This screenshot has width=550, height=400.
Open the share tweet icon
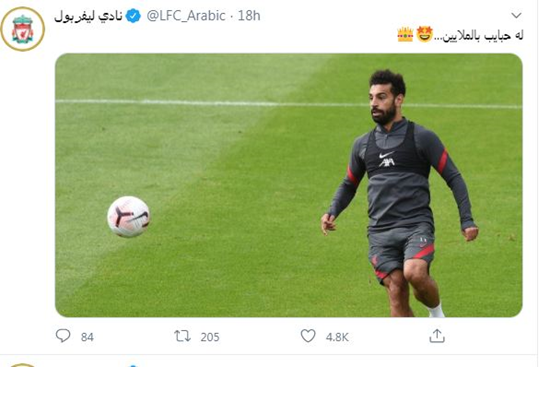[x=437, y=336]
